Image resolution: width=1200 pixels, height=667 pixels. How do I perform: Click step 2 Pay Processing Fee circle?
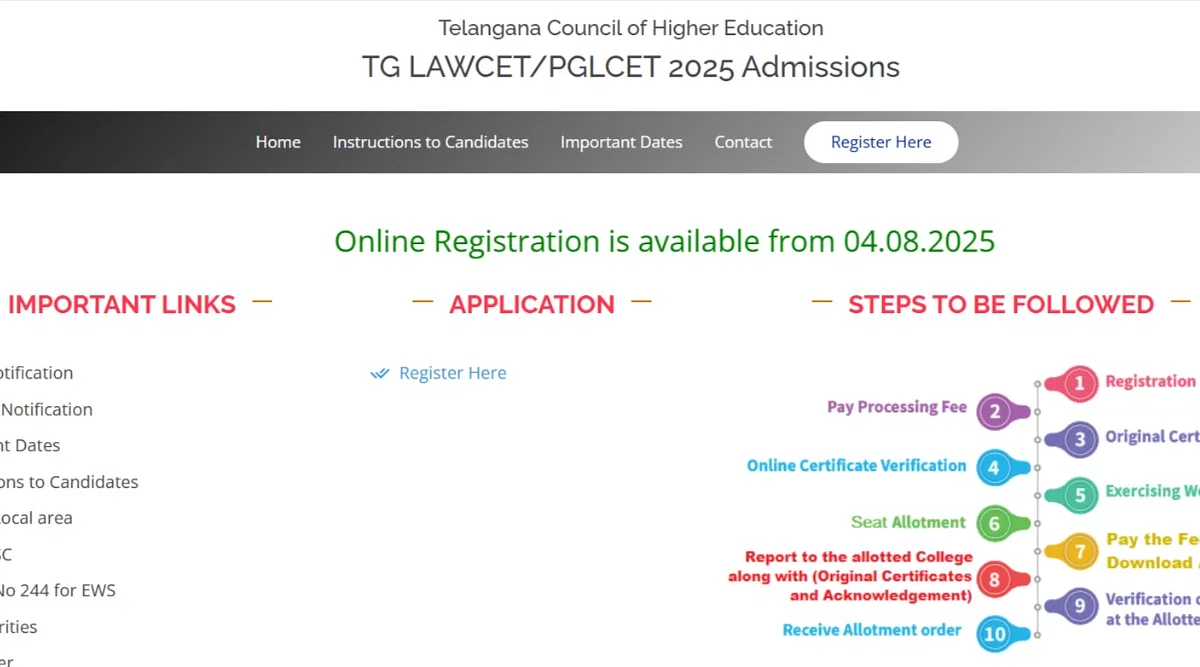click(x=994, y=411)
